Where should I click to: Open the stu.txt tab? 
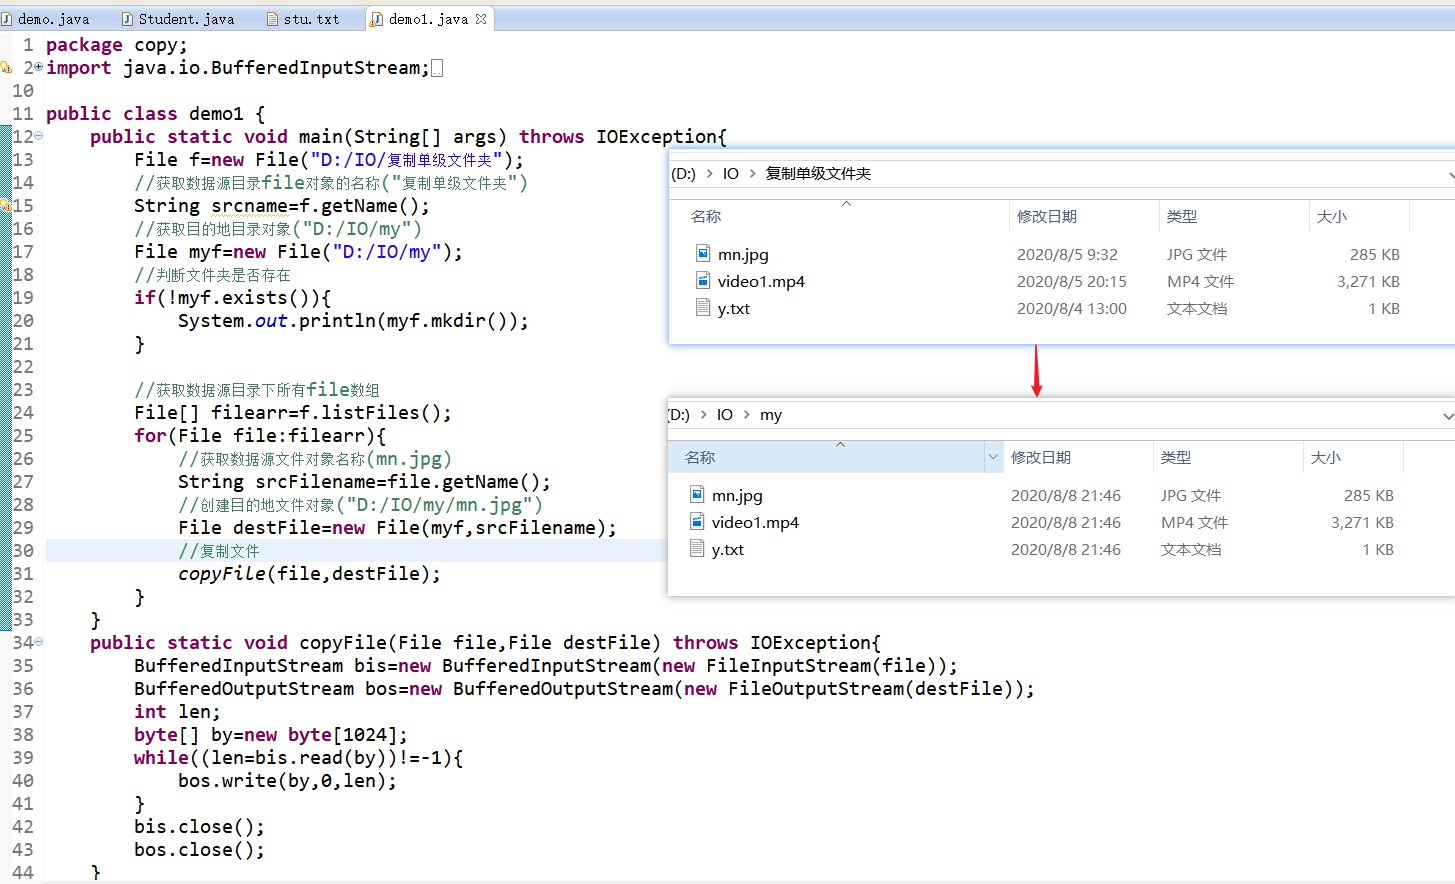(304, 19)
